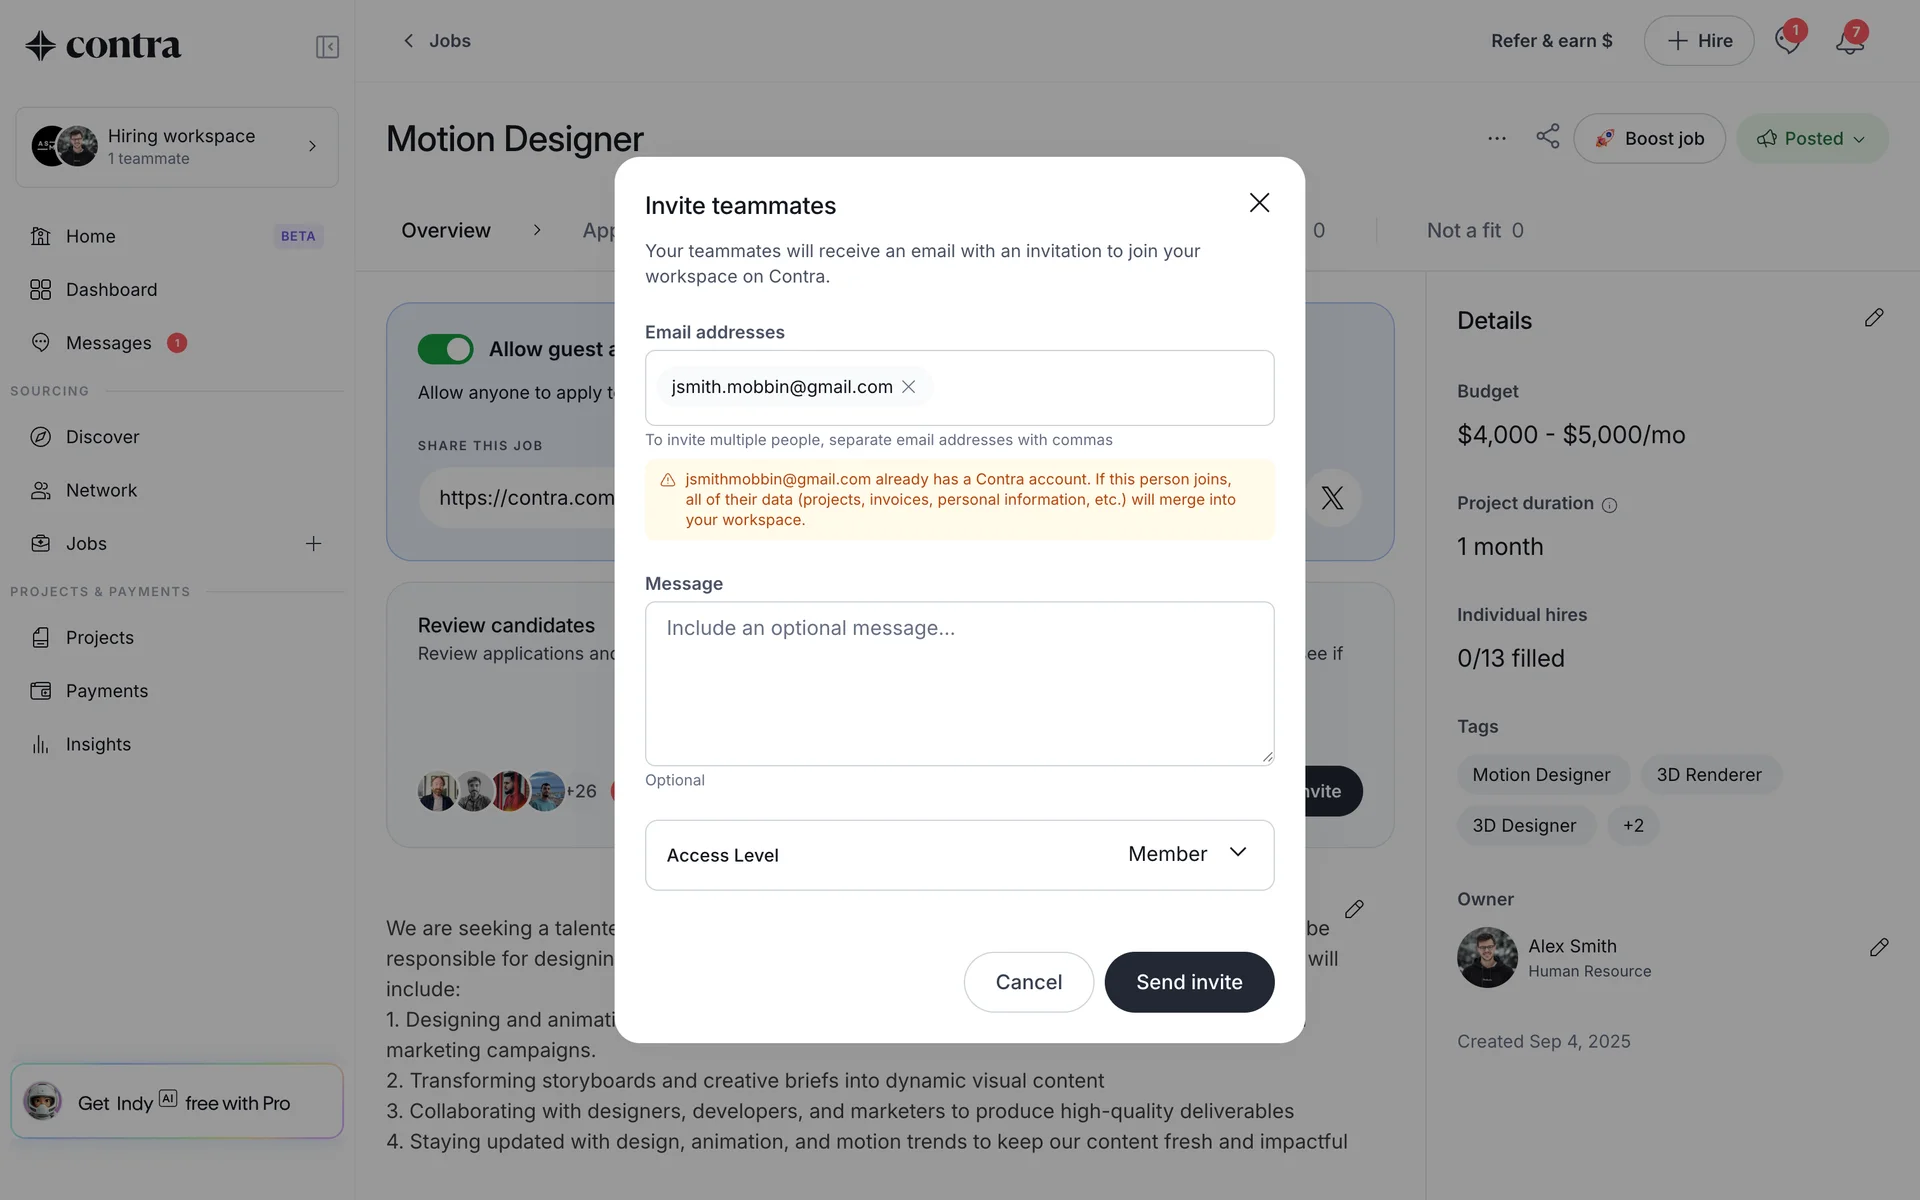Viewport: 1920px width, 1200px height.
Task: Expand the Hiring workspace switcher
Action: [177, 147]
